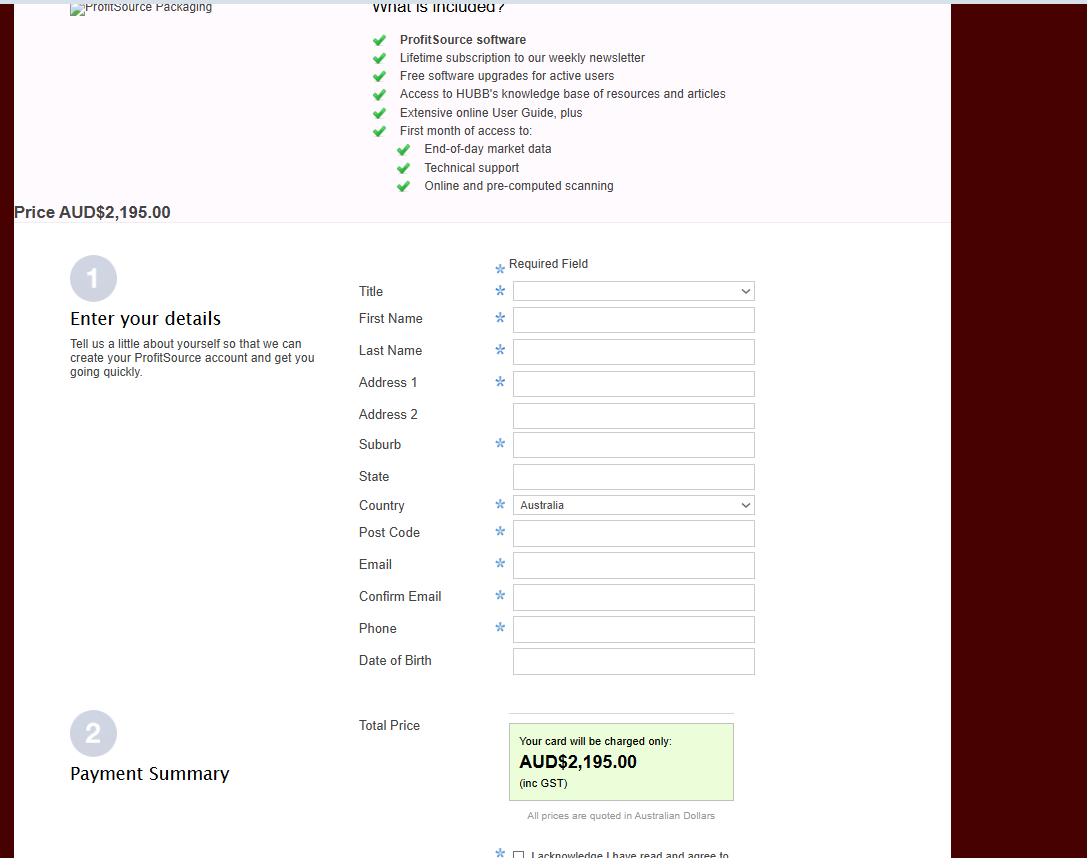Screen dimensions: 1087x858
Task: Click the step 2 circle icon
Action: pos(93,734)
